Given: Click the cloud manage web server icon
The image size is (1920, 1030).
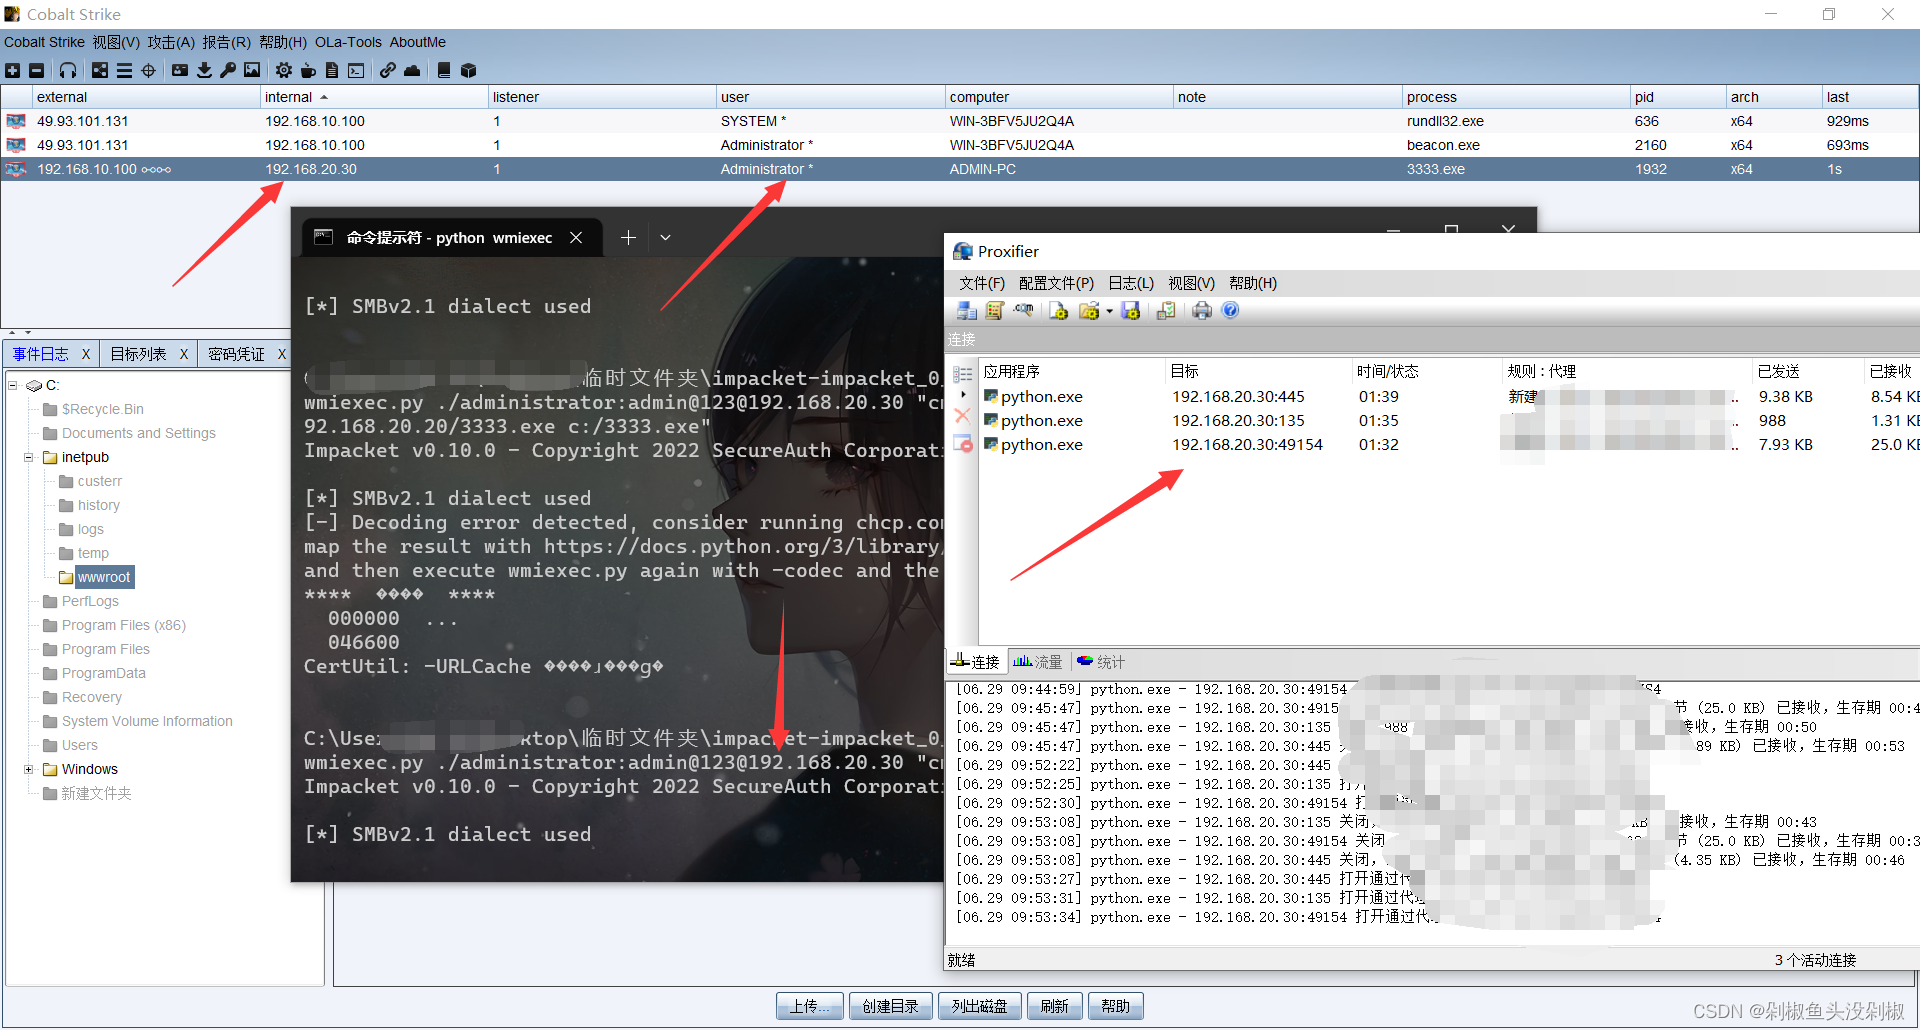Looking at the screenshot, I should pos(412,70).
